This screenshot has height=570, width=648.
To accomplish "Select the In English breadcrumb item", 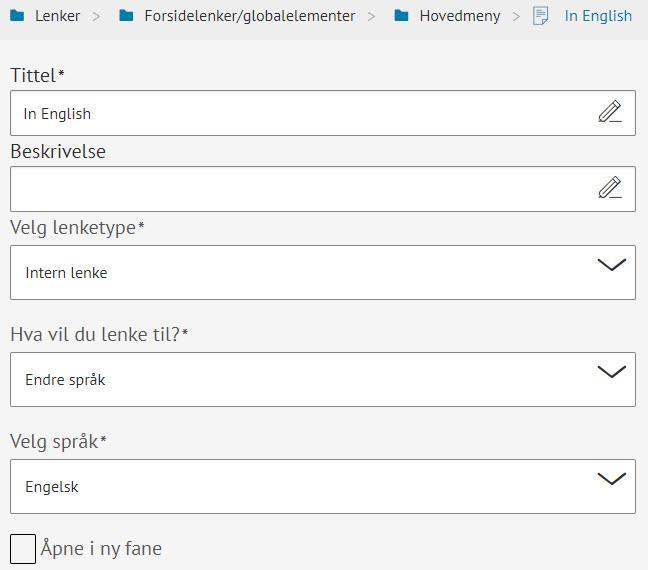I will click(x=598, y=16).
